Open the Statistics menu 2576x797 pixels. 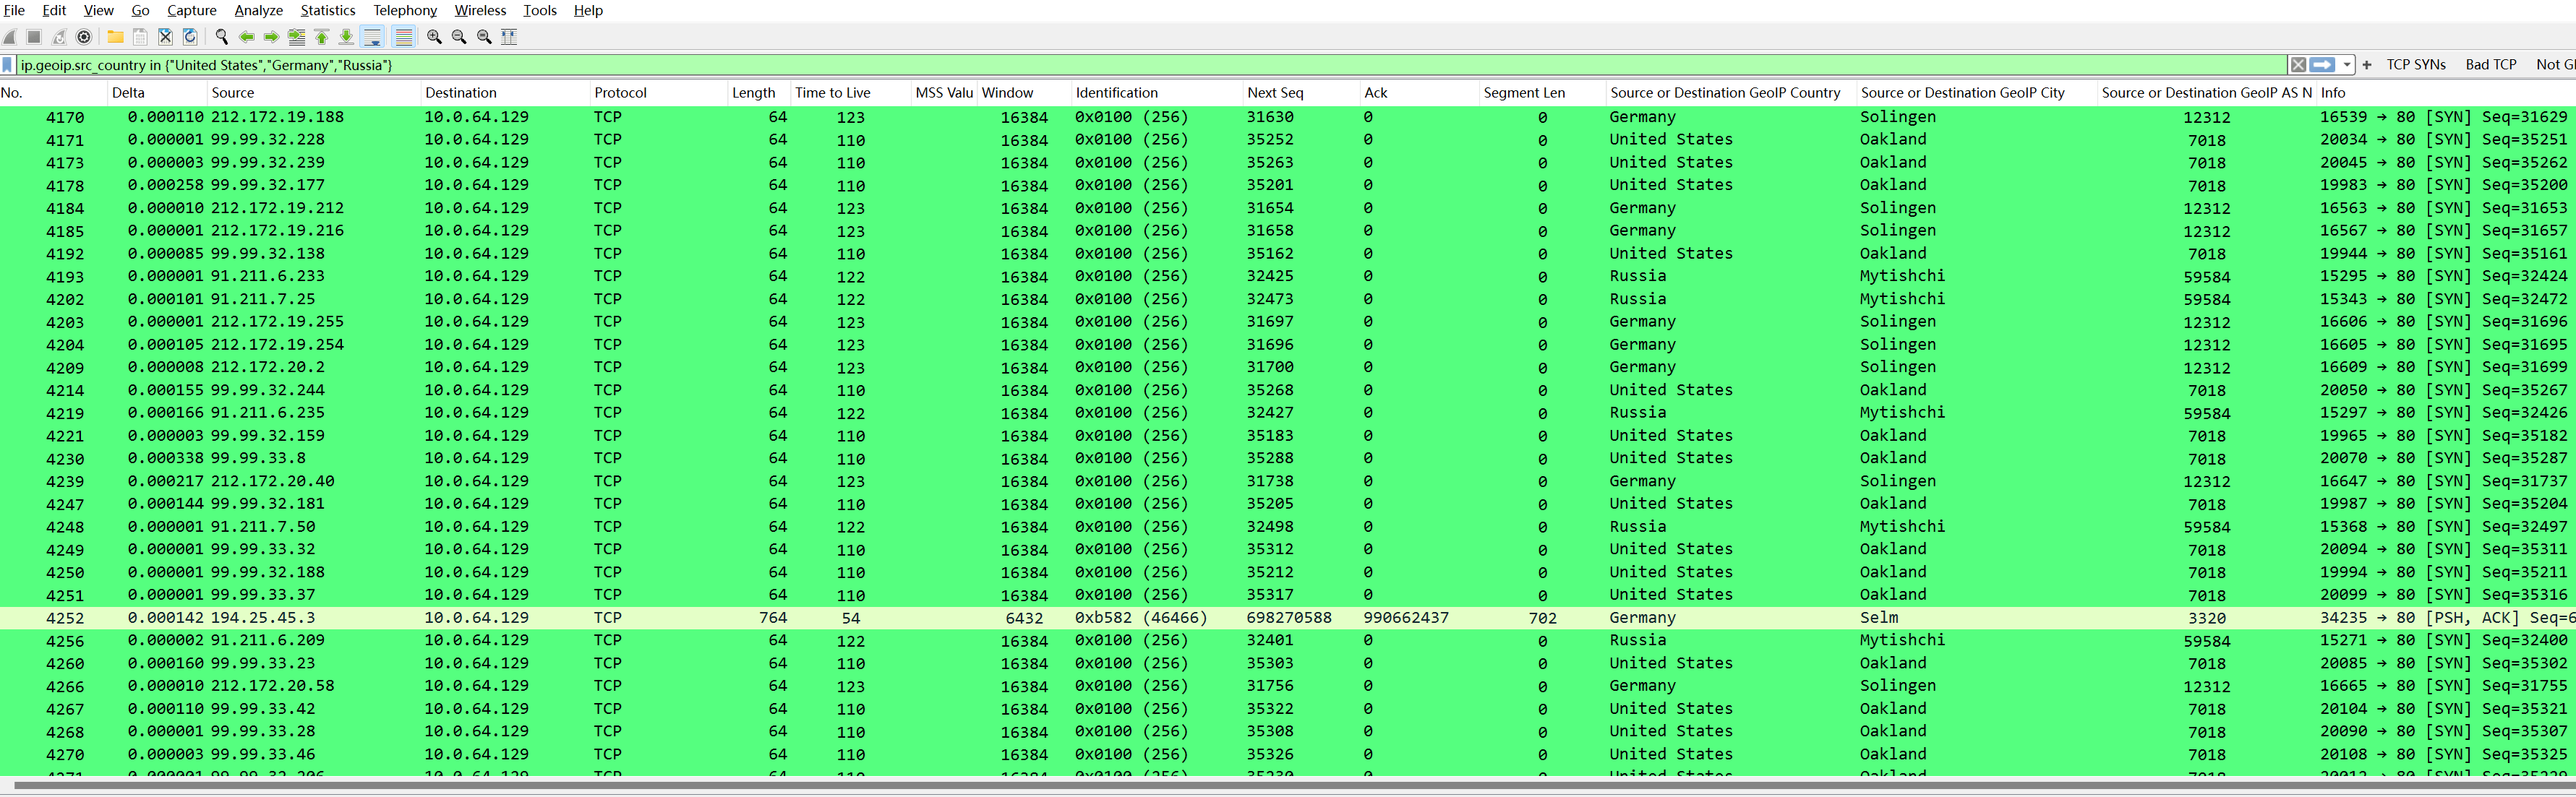pos(328,10)
